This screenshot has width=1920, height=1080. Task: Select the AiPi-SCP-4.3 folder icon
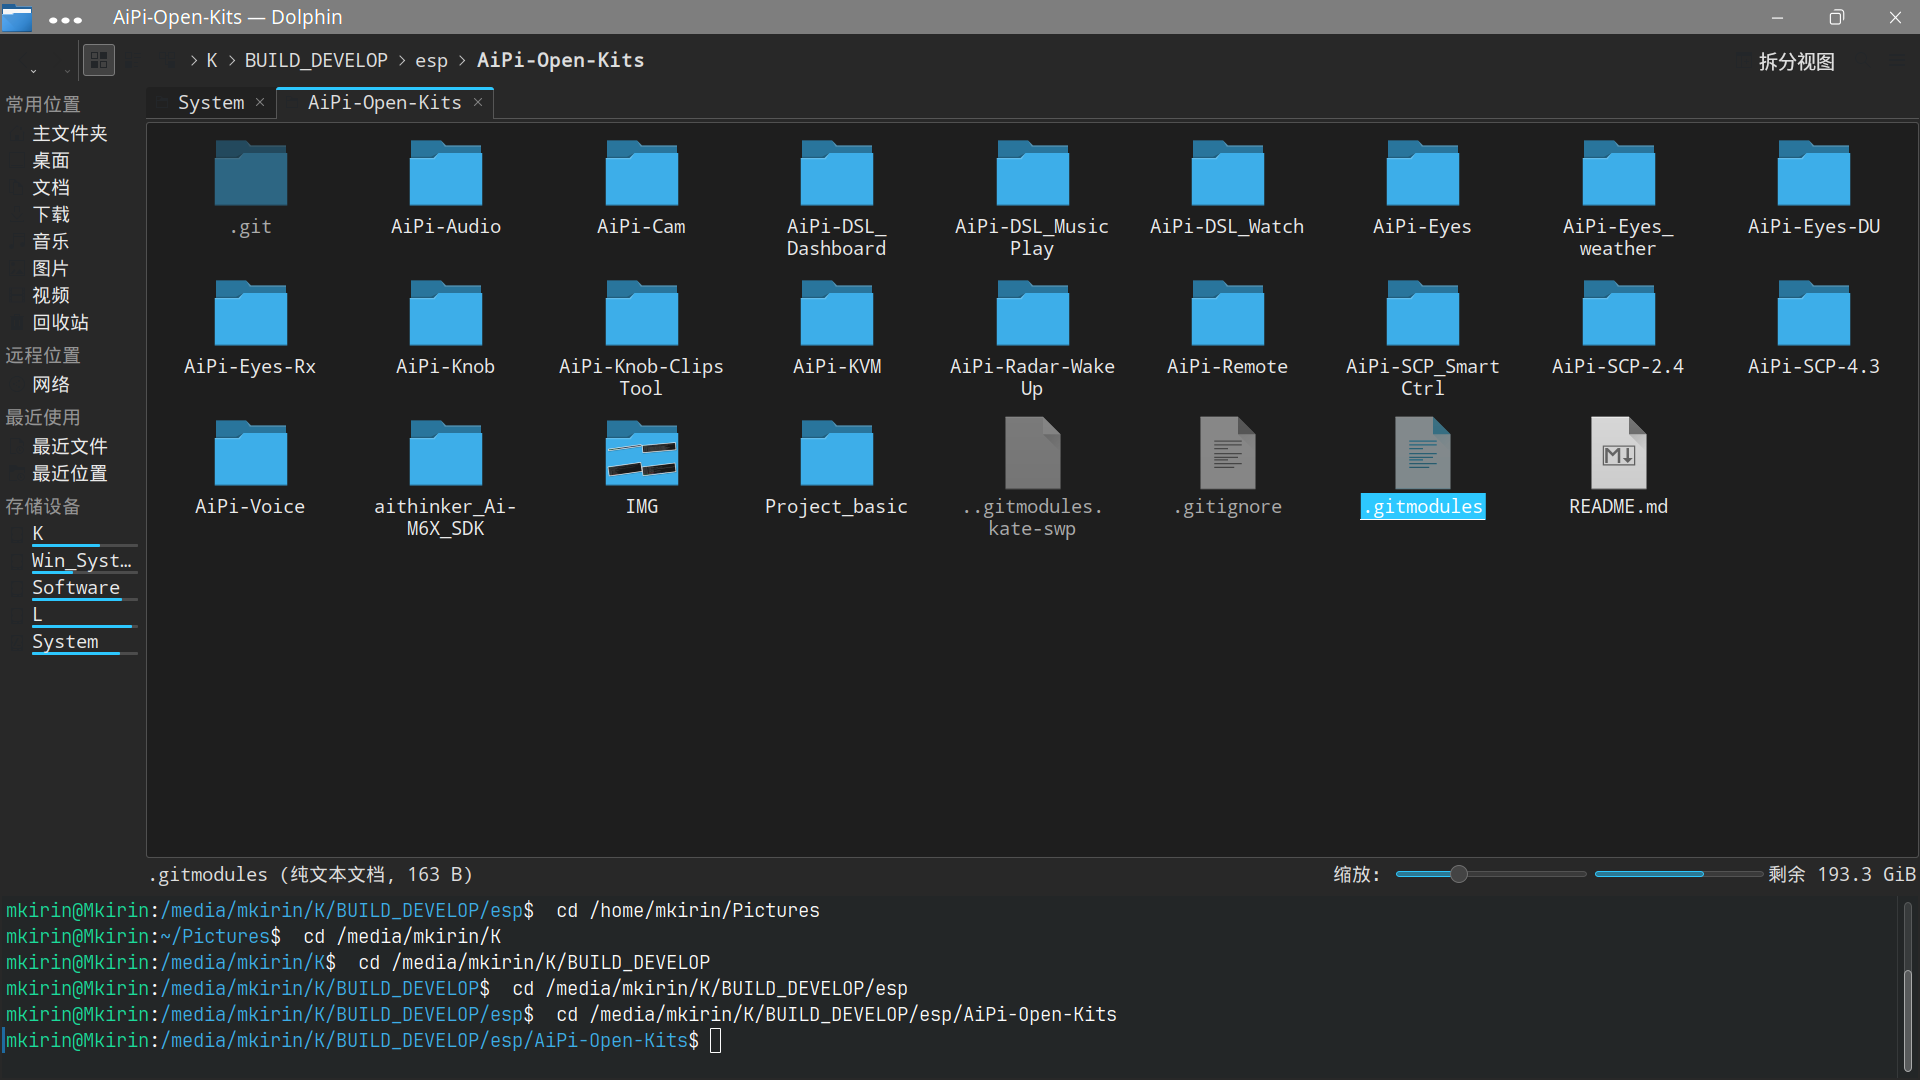(x=1813, y=313)
